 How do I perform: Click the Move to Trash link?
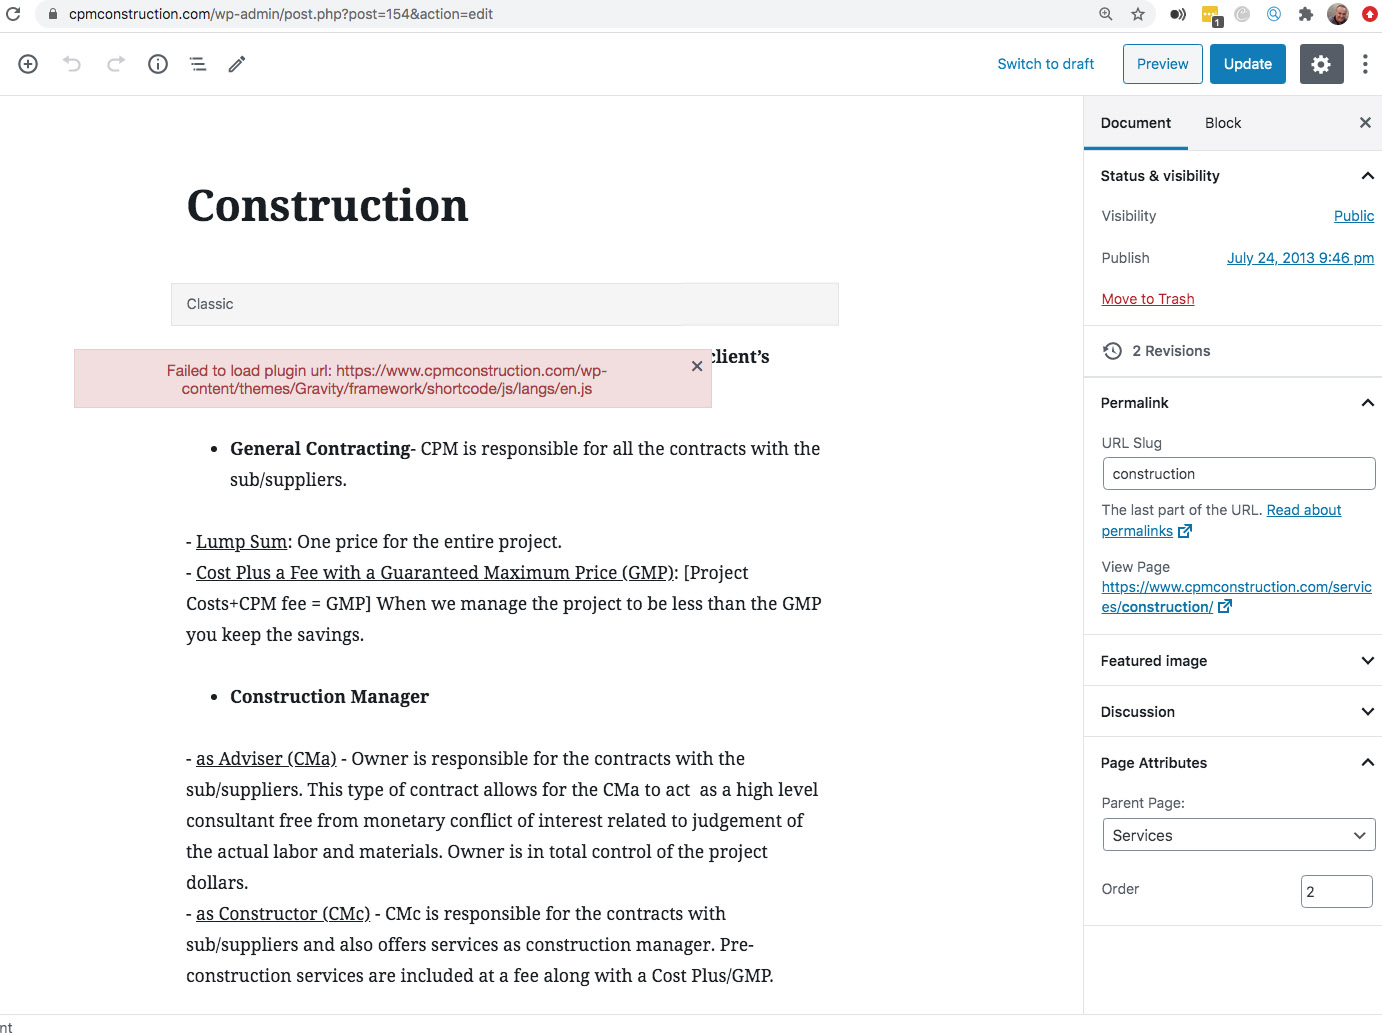click(x=1147, y=299)
